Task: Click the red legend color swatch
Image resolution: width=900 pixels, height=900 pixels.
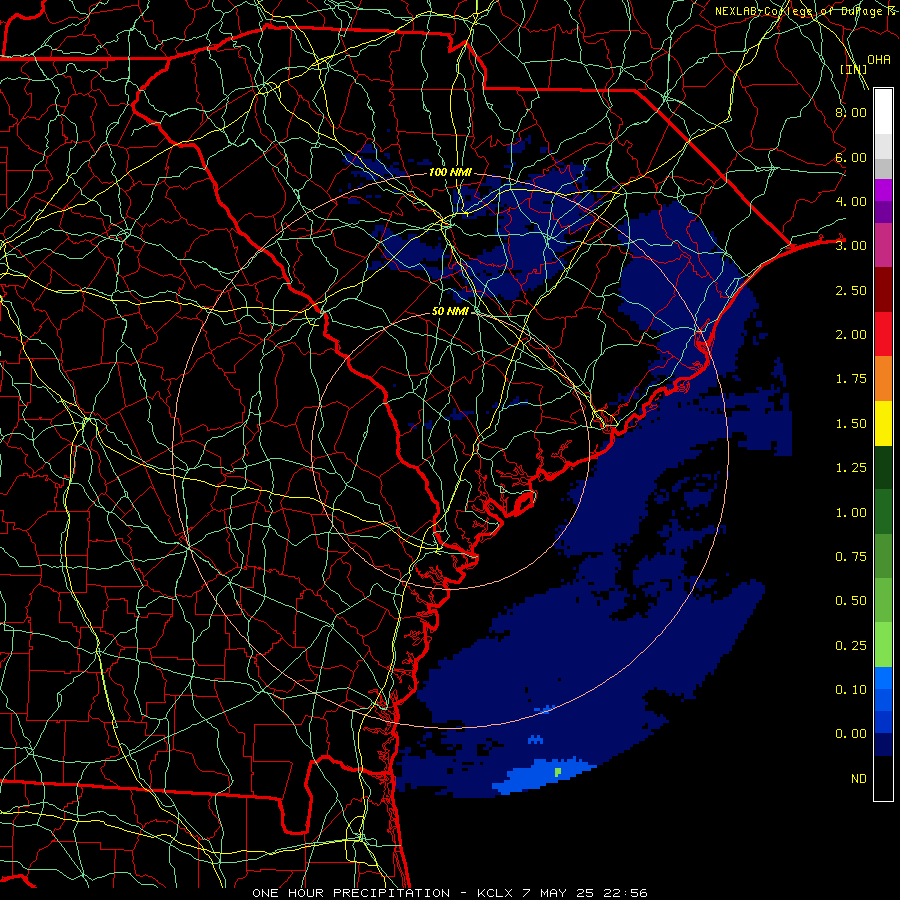Action: tap(883, 334)
